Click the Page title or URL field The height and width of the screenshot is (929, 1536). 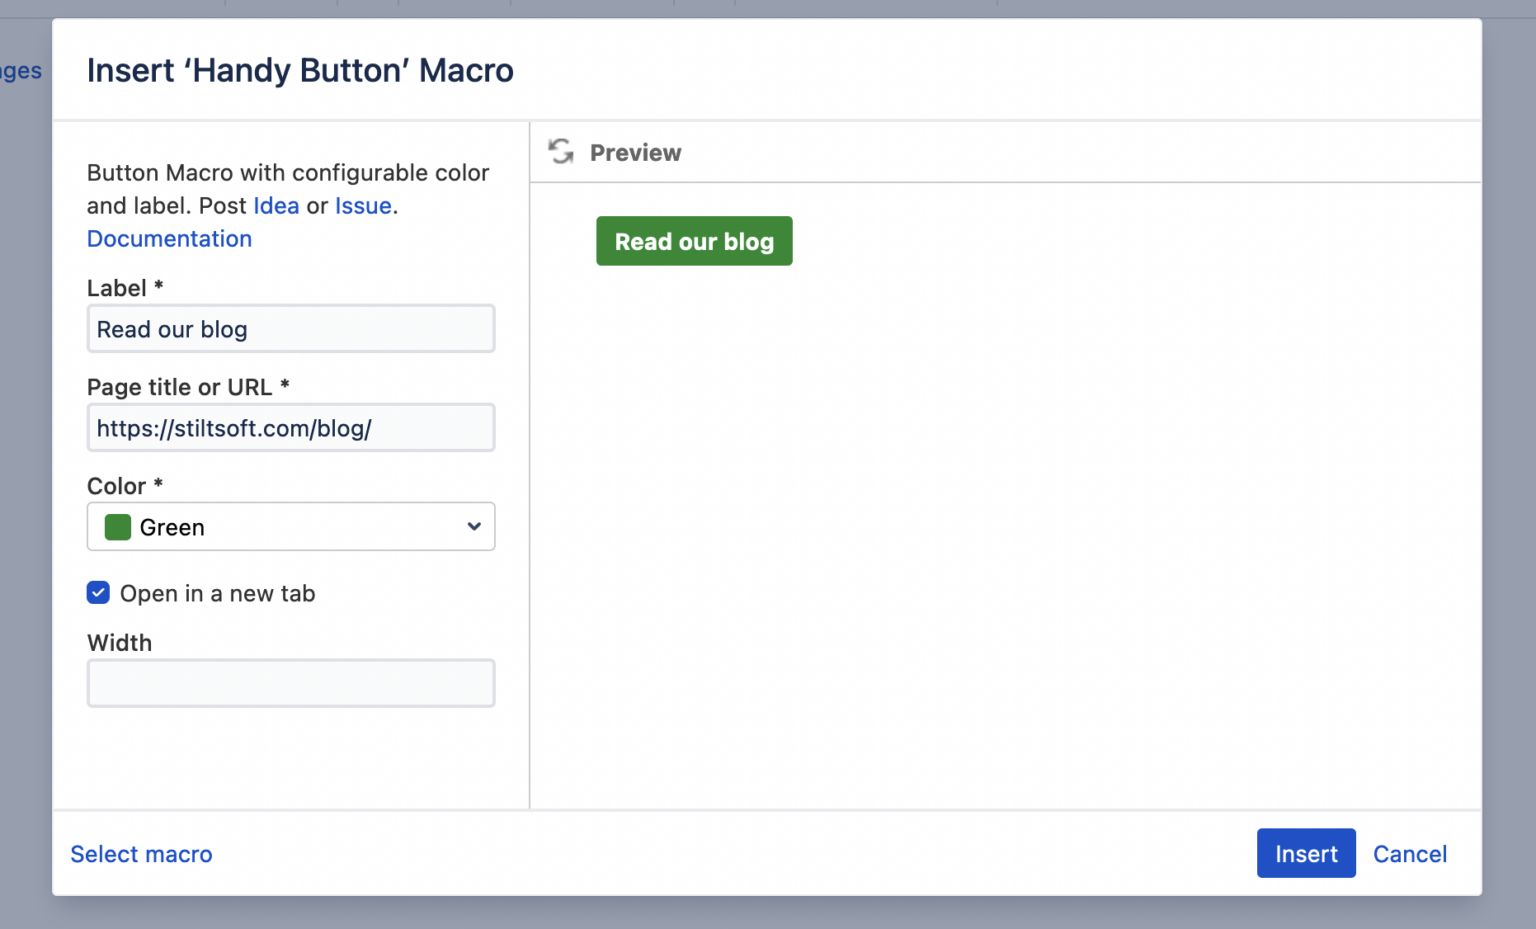tap(290, 427)
